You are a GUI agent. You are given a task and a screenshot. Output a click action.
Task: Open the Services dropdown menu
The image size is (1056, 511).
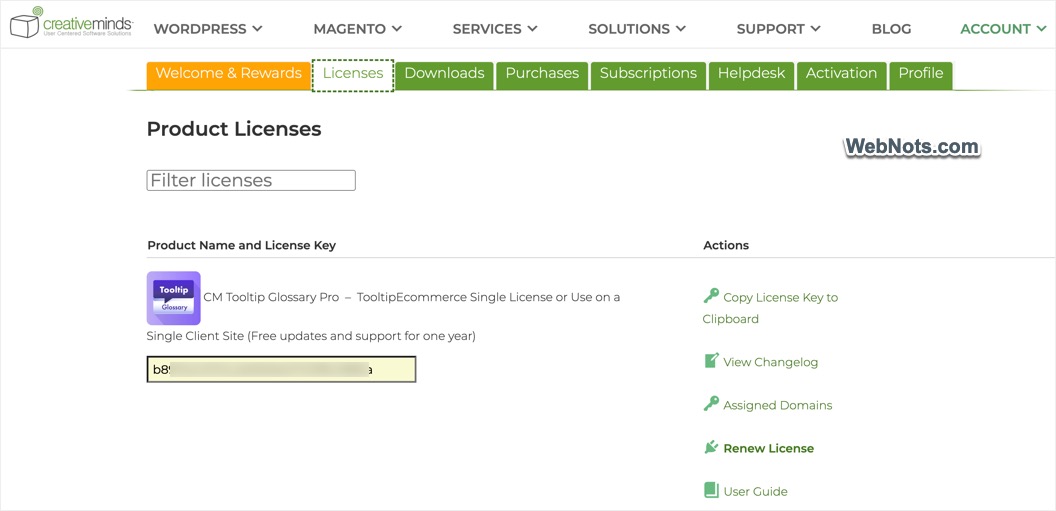(495, 29)
